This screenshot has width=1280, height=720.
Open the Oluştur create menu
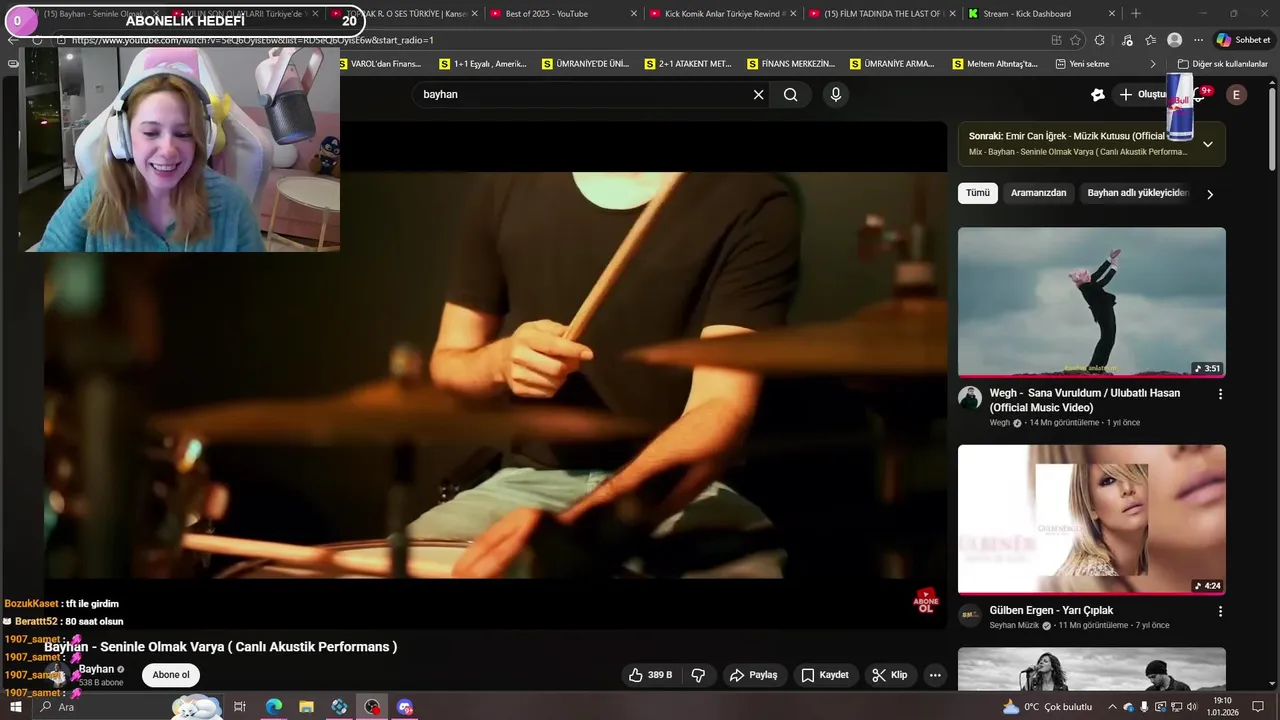pyautogui.click(x=1142, y=95)
